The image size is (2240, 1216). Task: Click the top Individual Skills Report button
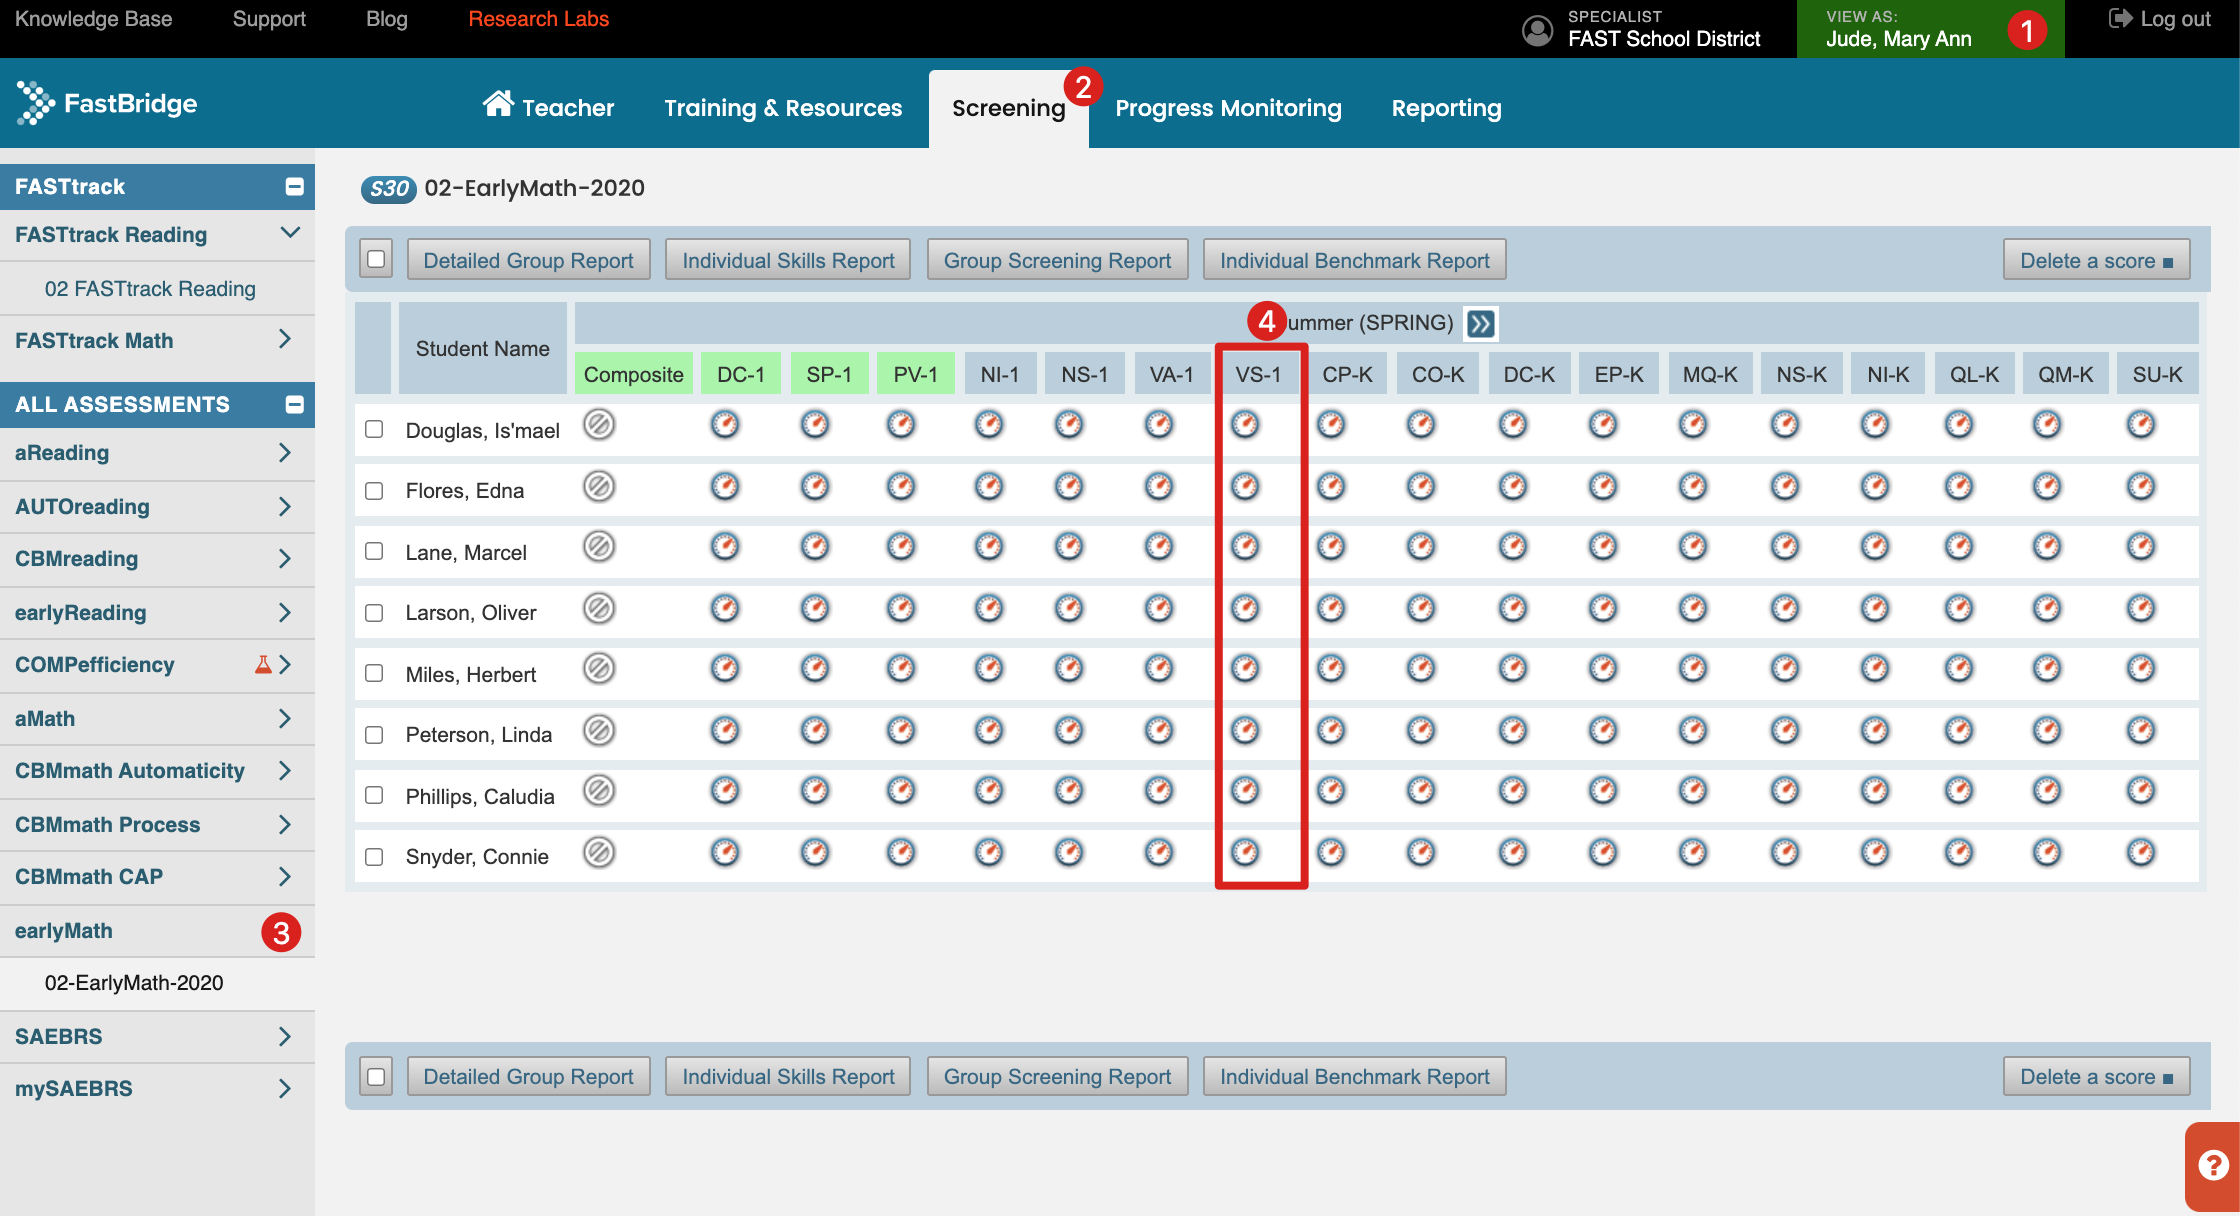[x=788, y=260]
